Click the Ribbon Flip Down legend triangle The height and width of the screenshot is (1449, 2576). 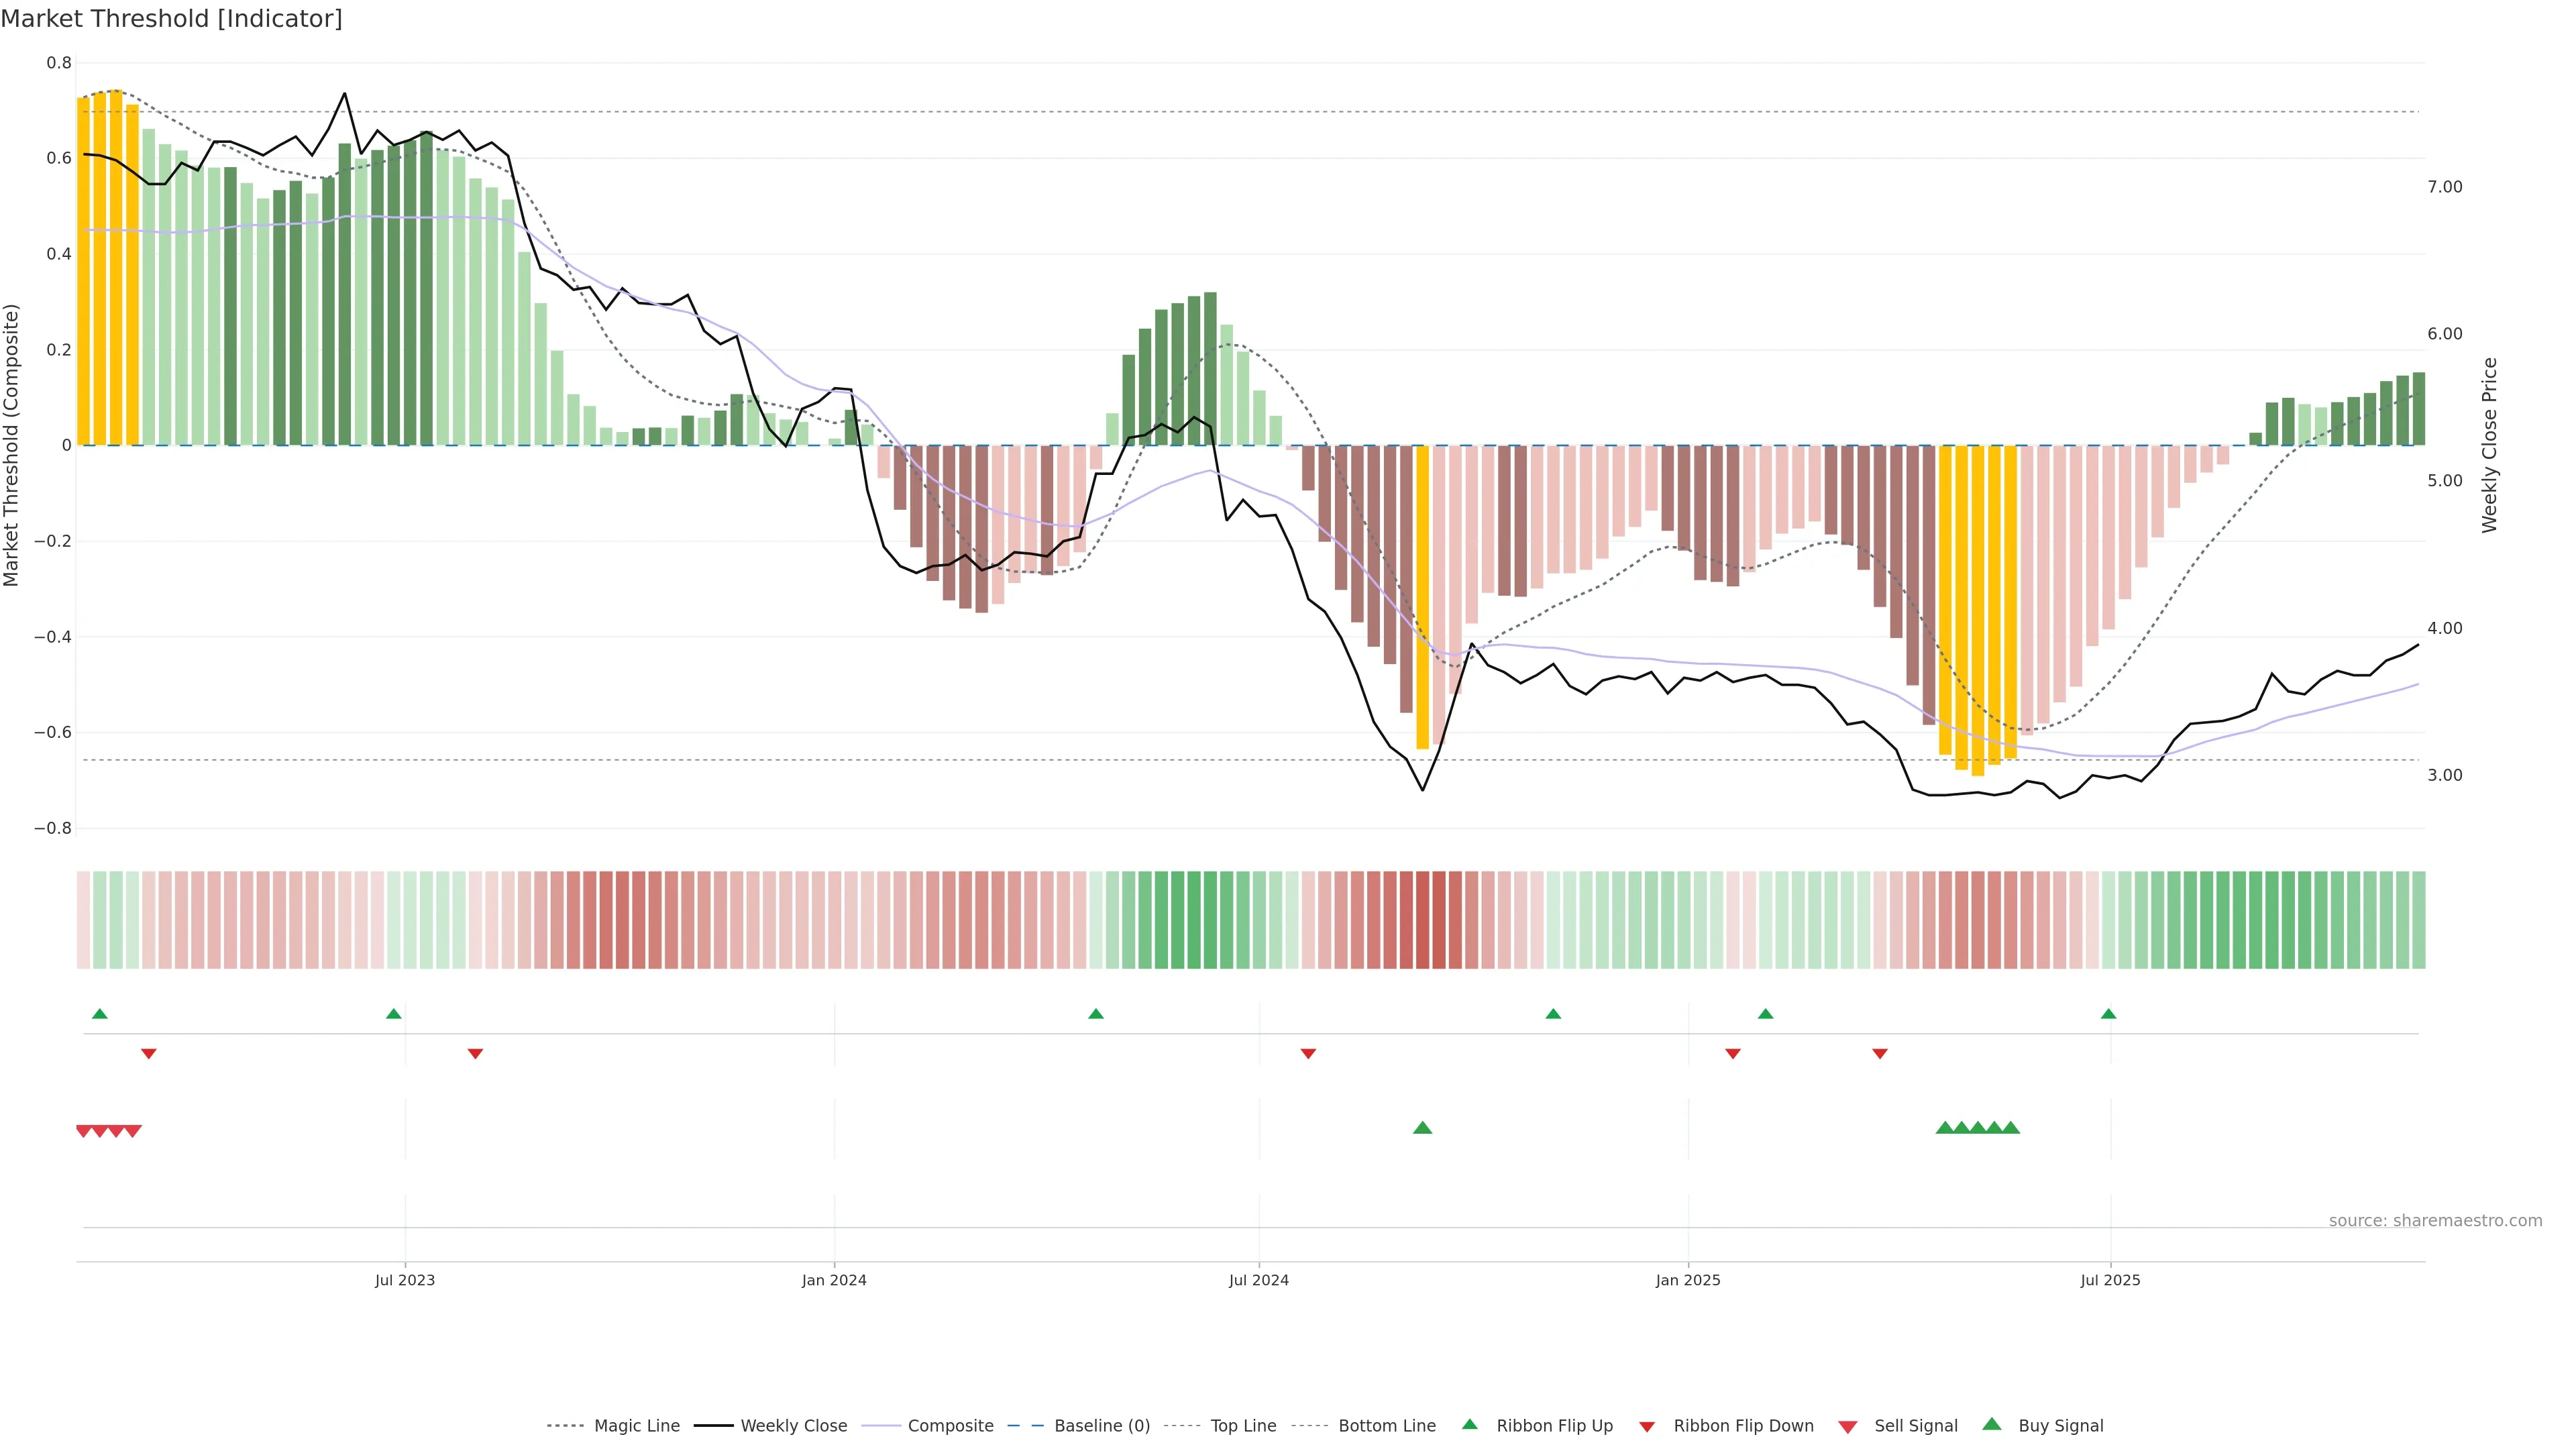pyautogui.click(x=1647, y=1427)
